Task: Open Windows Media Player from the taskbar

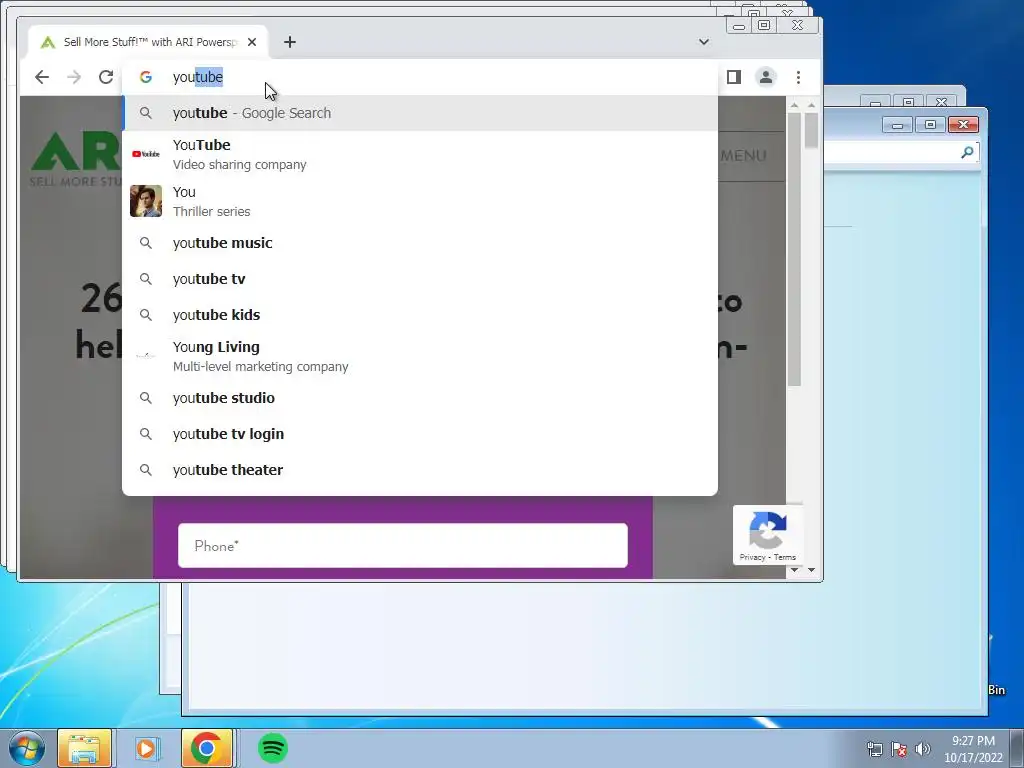Action: (x=146, y=748)
